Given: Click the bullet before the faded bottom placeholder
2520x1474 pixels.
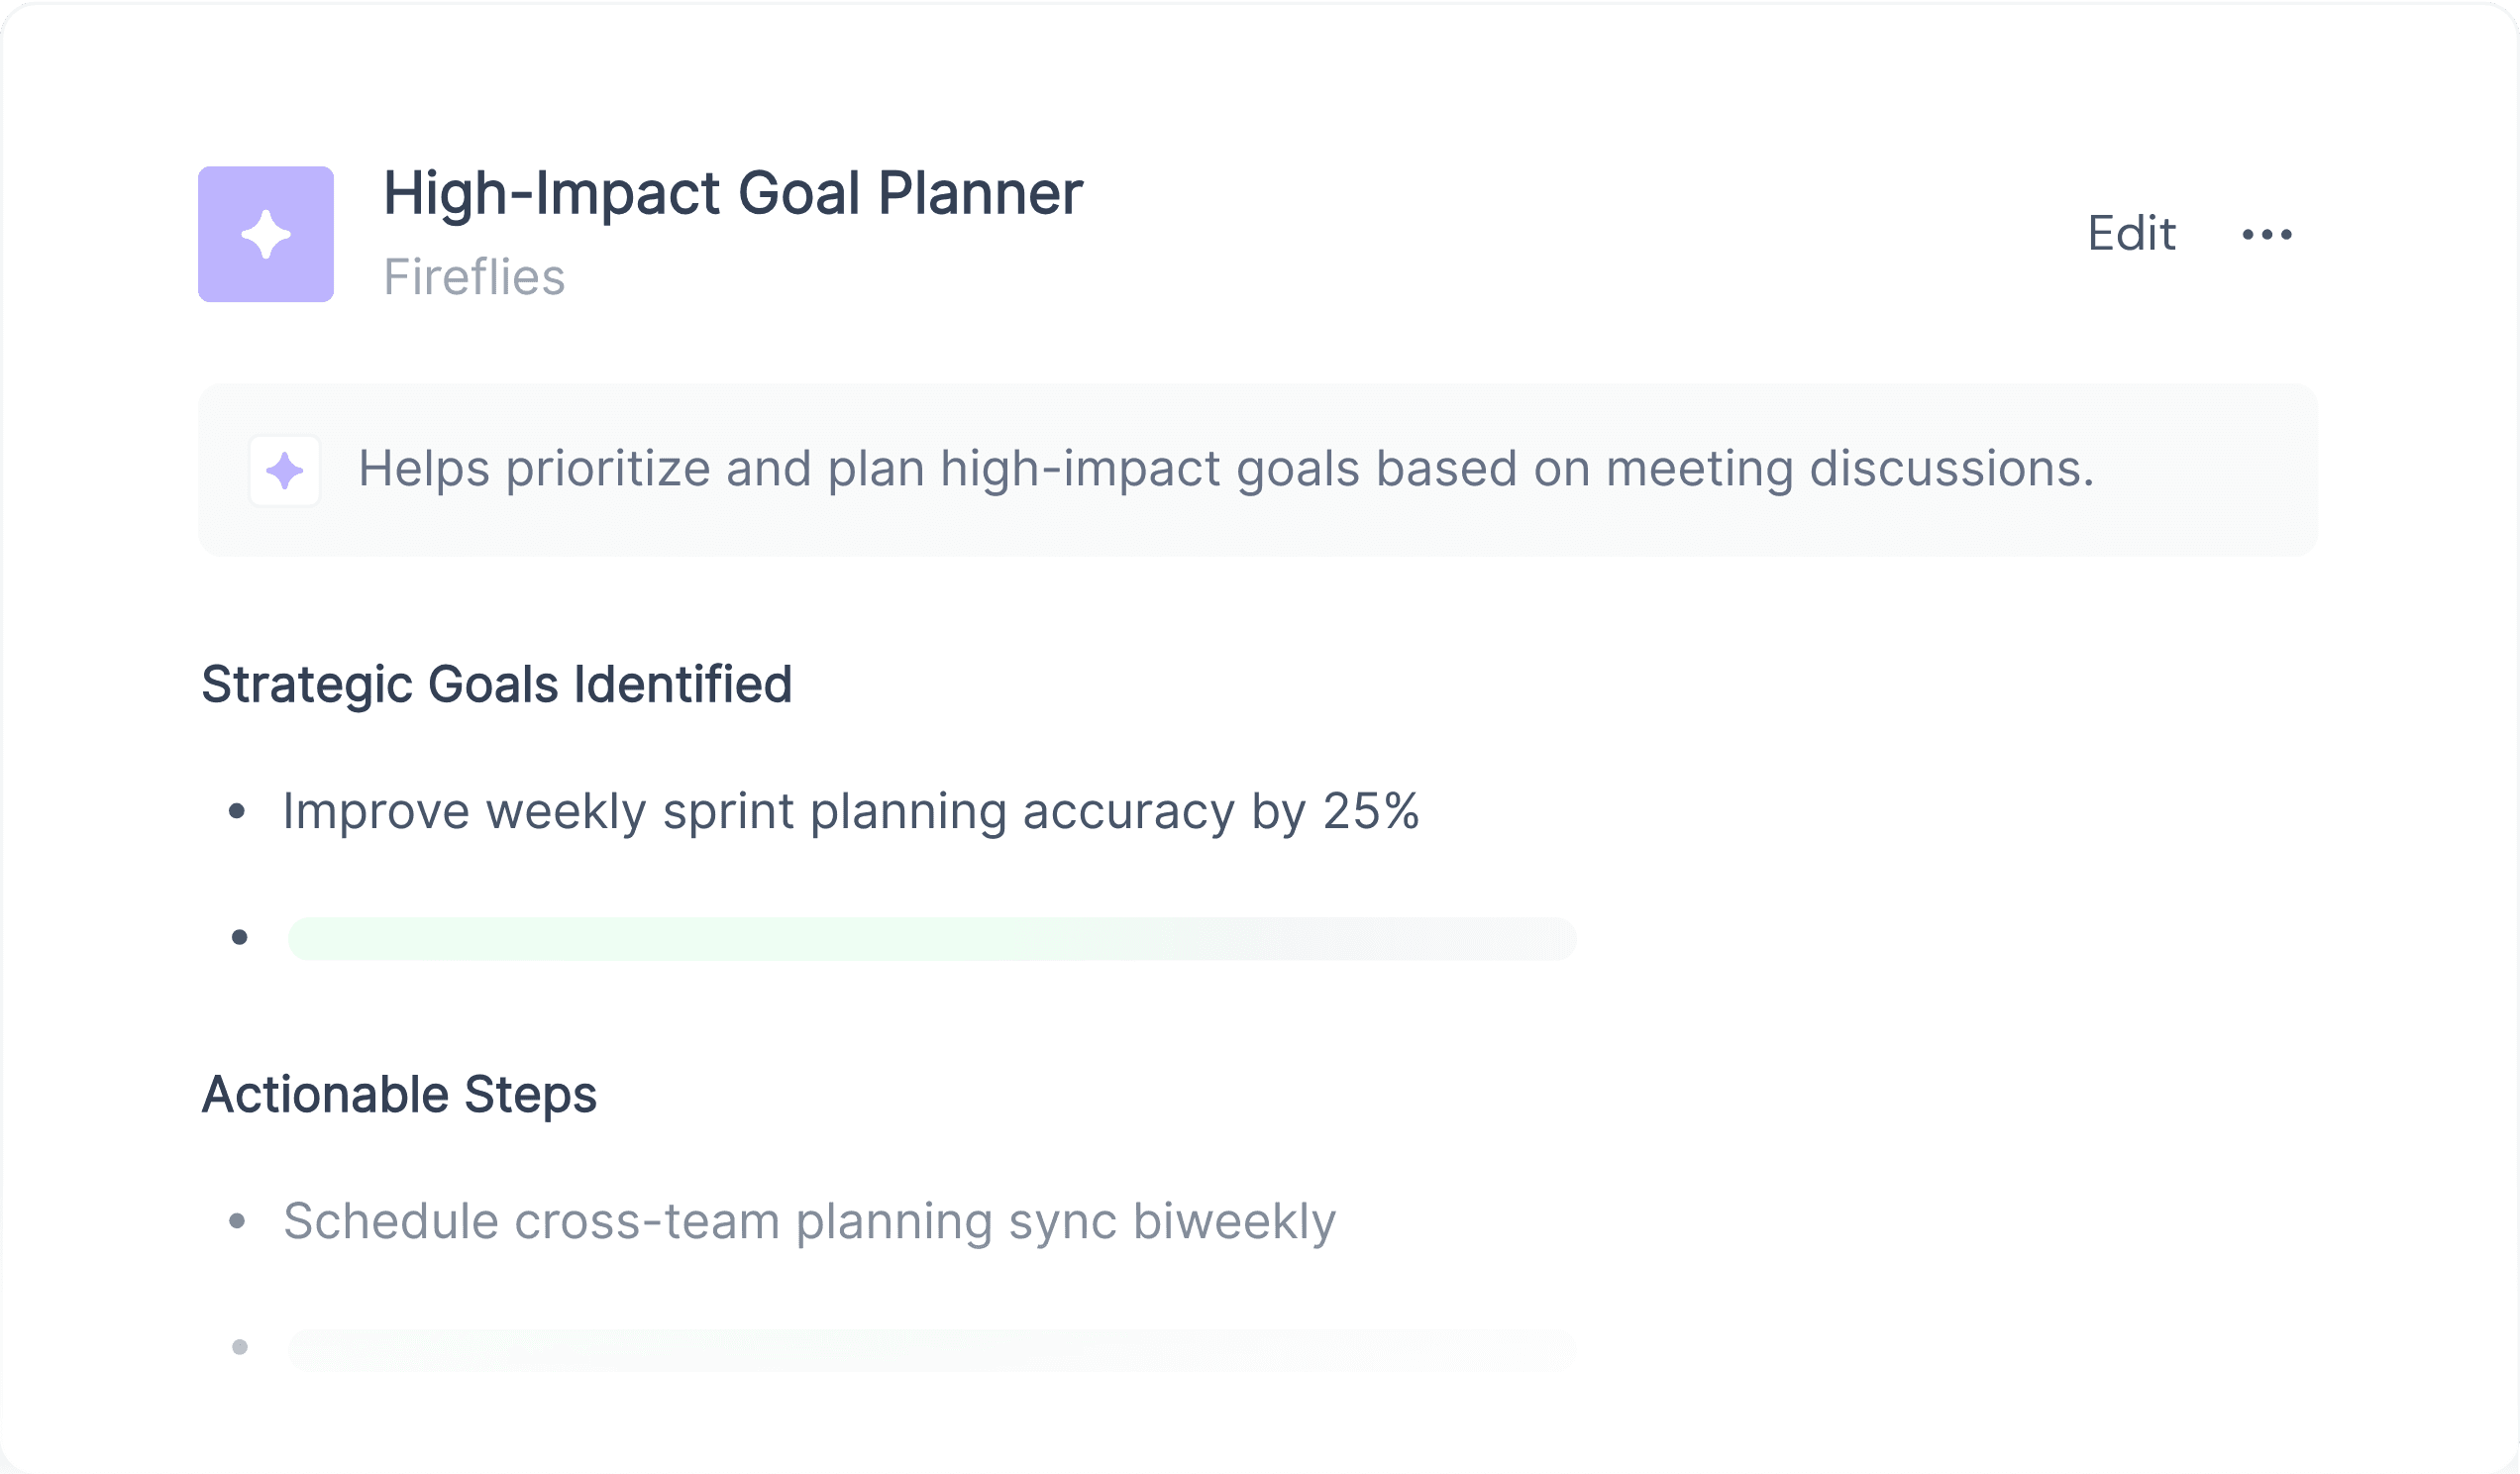Looking at the screenshot, I should coord(239,1347).
